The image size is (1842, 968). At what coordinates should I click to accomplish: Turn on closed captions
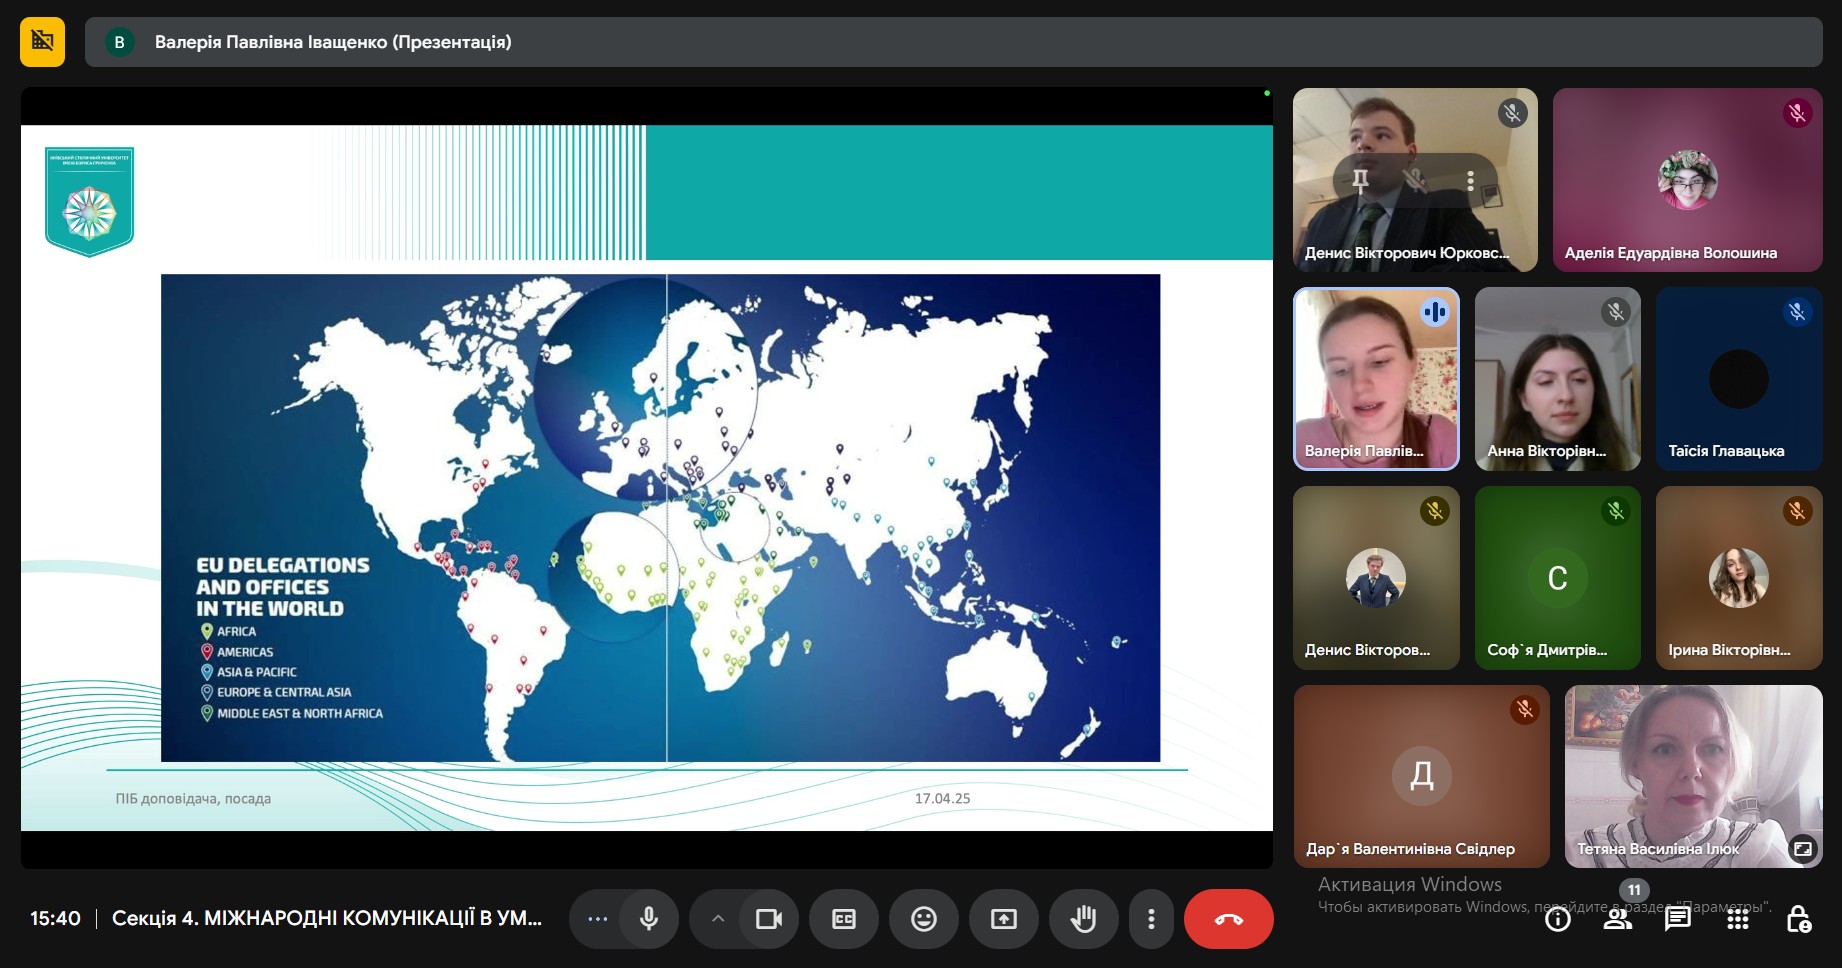tap(843, 919)
